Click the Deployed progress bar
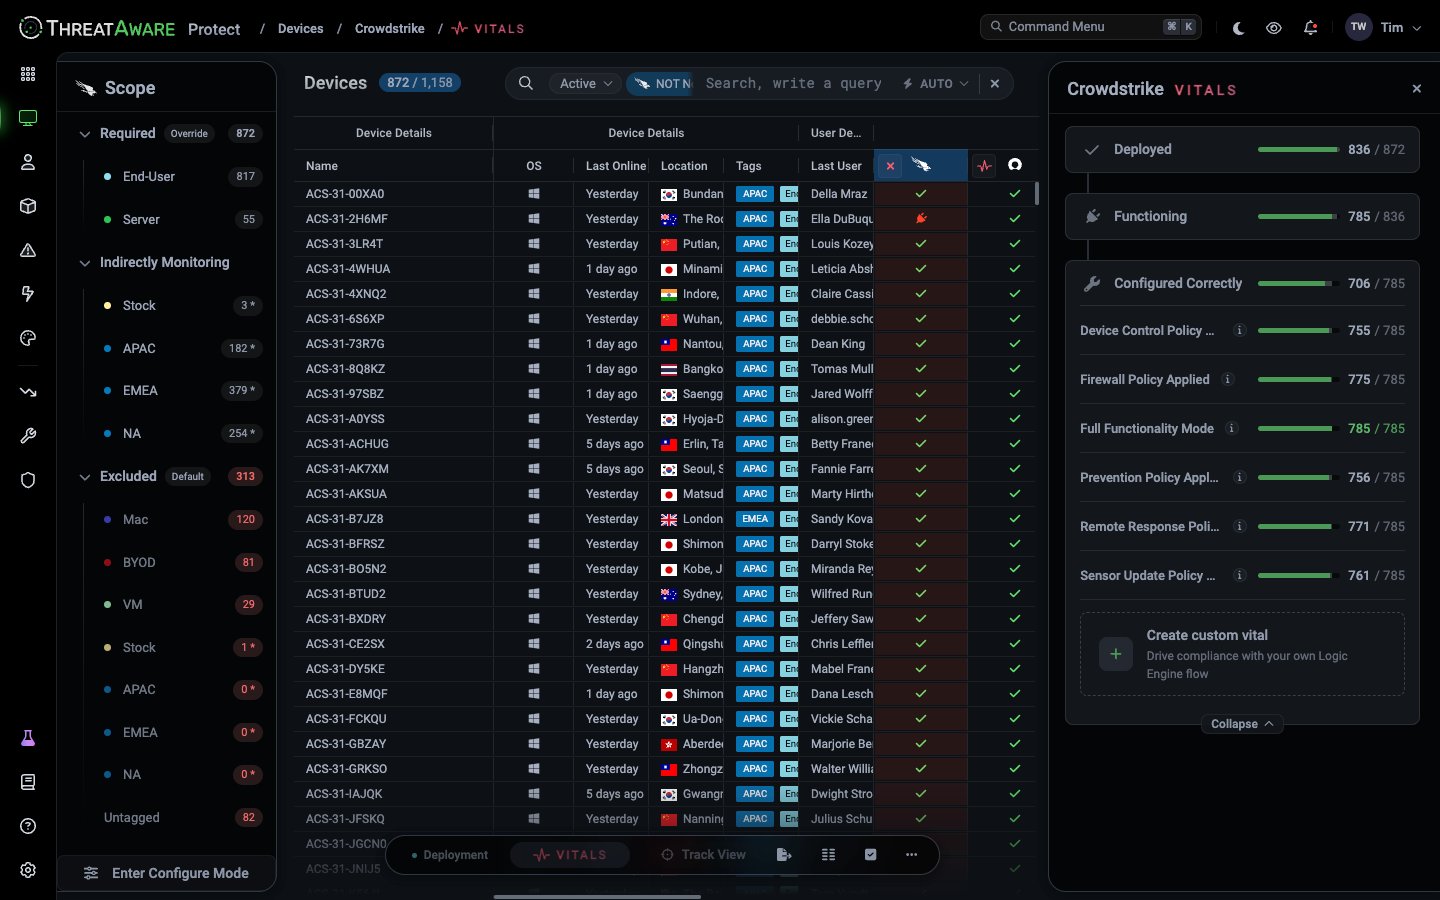Image resolution: width=1440 pixels, height=900 pixels. coord(1298,150)
